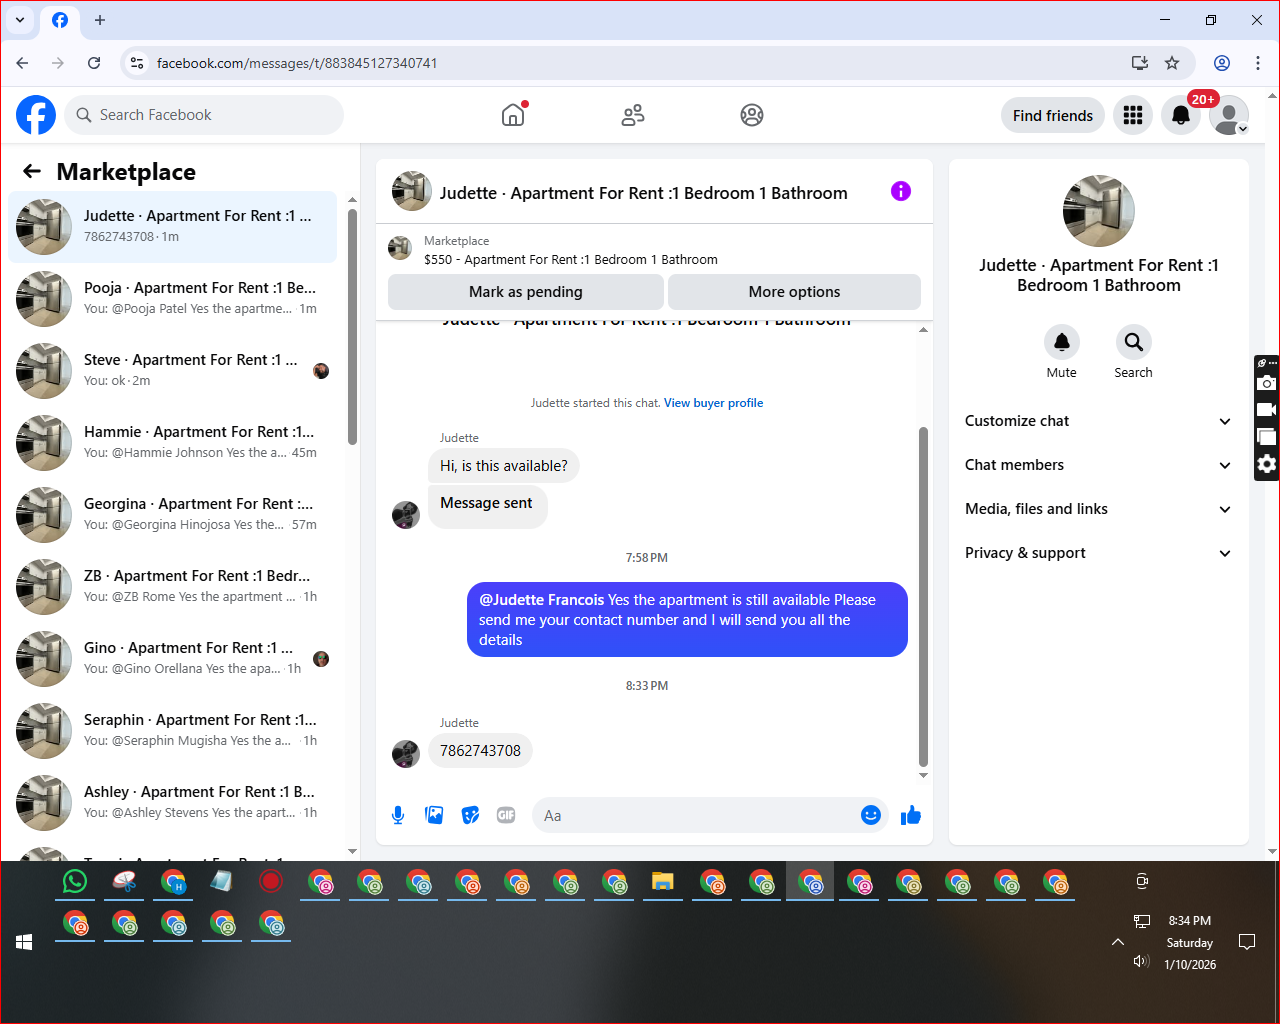Viewport: 1280px width, 1024px height.
Task: Click the video icon in side recorder toolbar
Action: tap(1267, 409)
